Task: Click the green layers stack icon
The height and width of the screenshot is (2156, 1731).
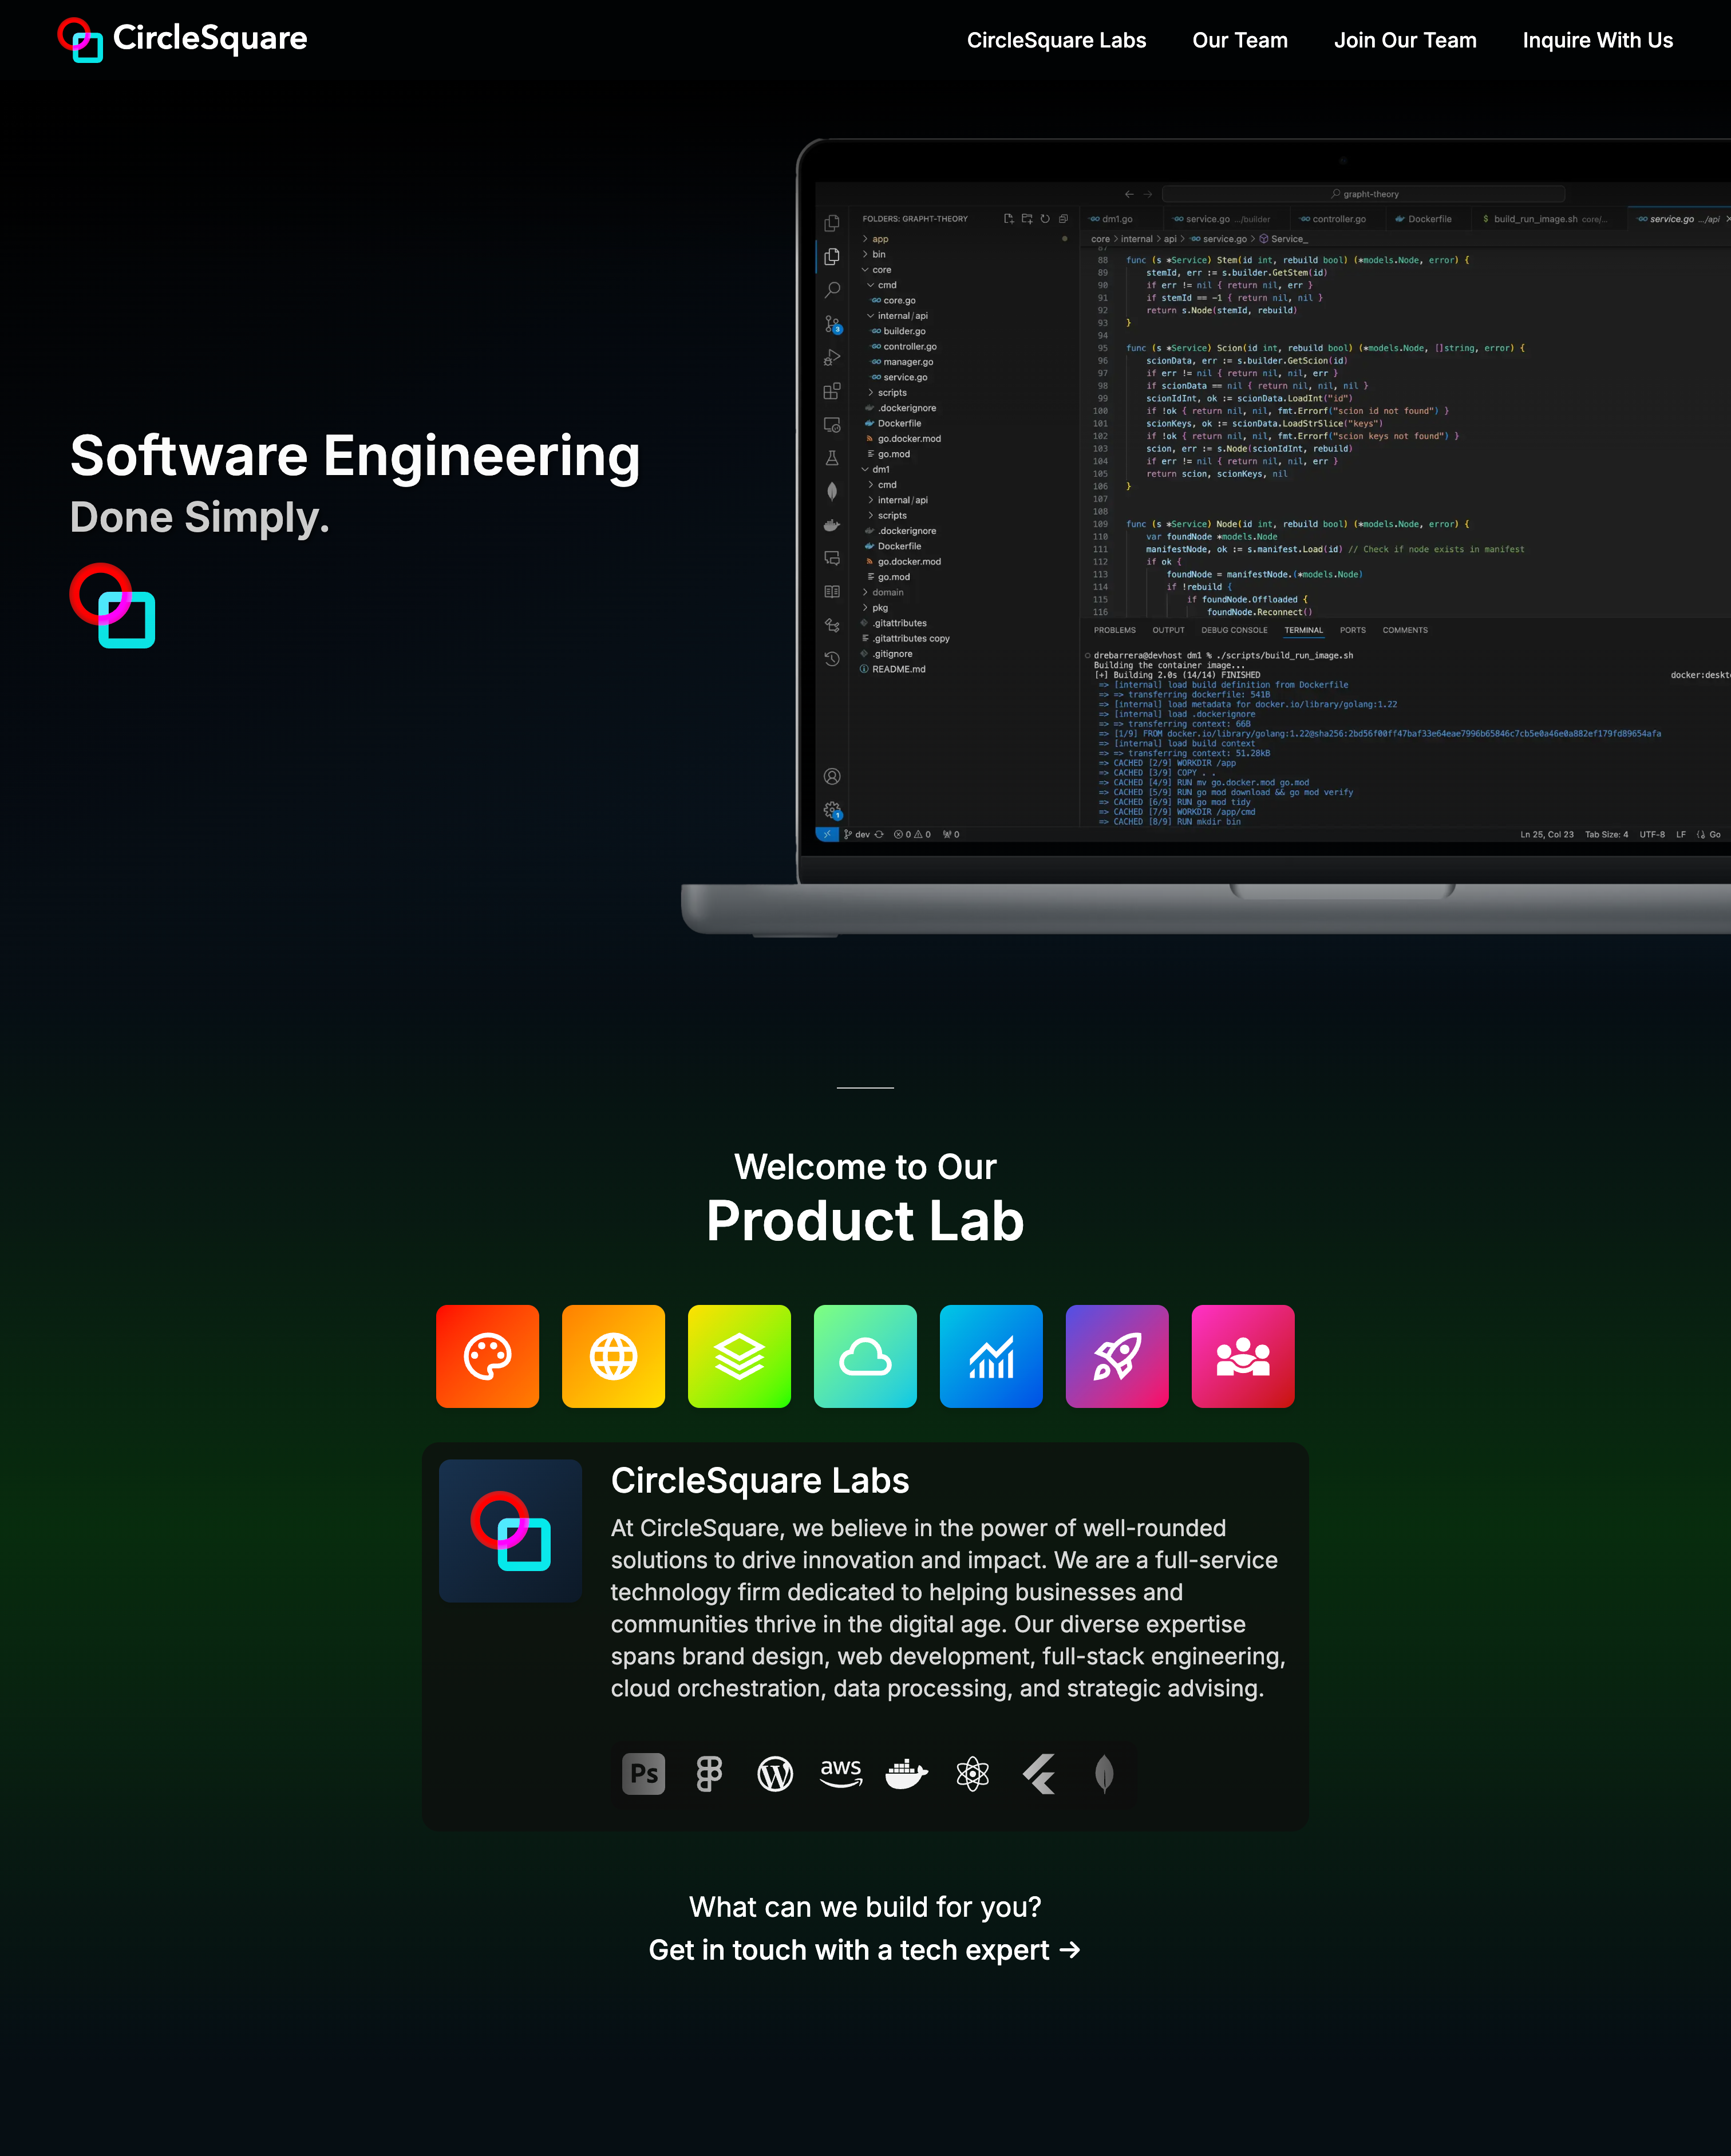Action: tap(739, 1356)
